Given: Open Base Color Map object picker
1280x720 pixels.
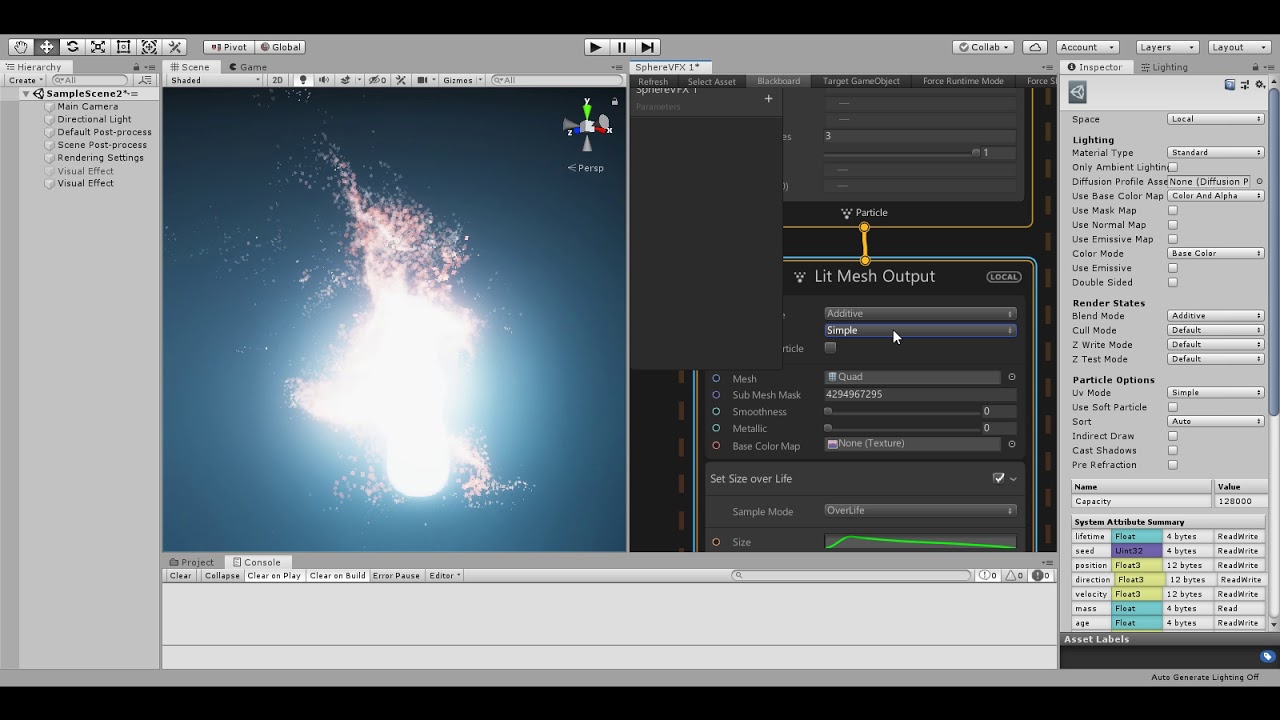Looking at the screenshot, I should [1011, 444].
